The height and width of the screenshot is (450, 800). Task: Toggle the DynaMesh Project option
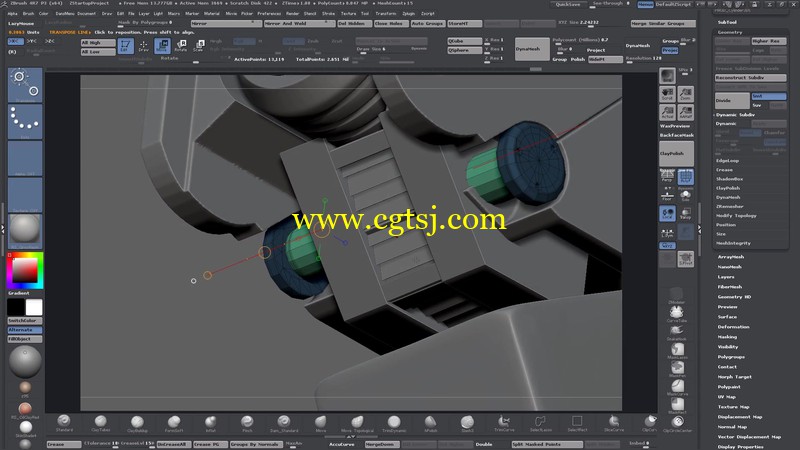coord(670,51)
